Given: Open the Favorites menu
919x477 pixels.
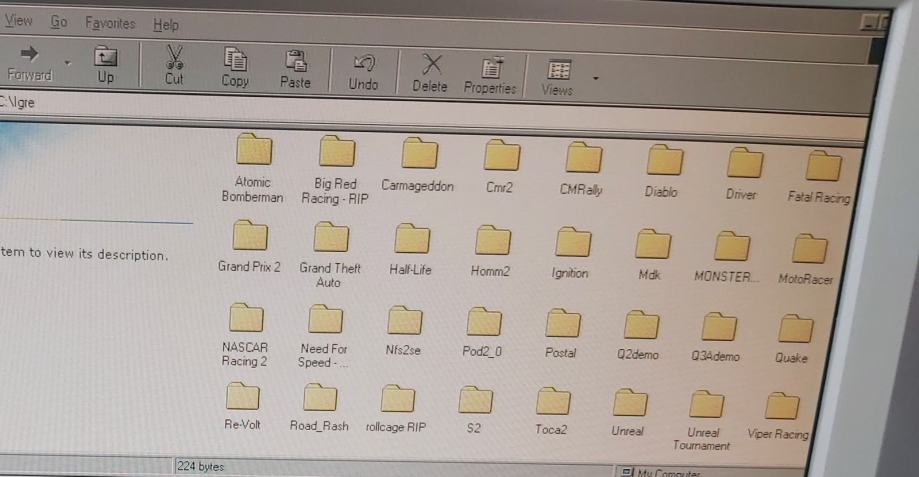Looking at the screenshot, I should [110, 22].
